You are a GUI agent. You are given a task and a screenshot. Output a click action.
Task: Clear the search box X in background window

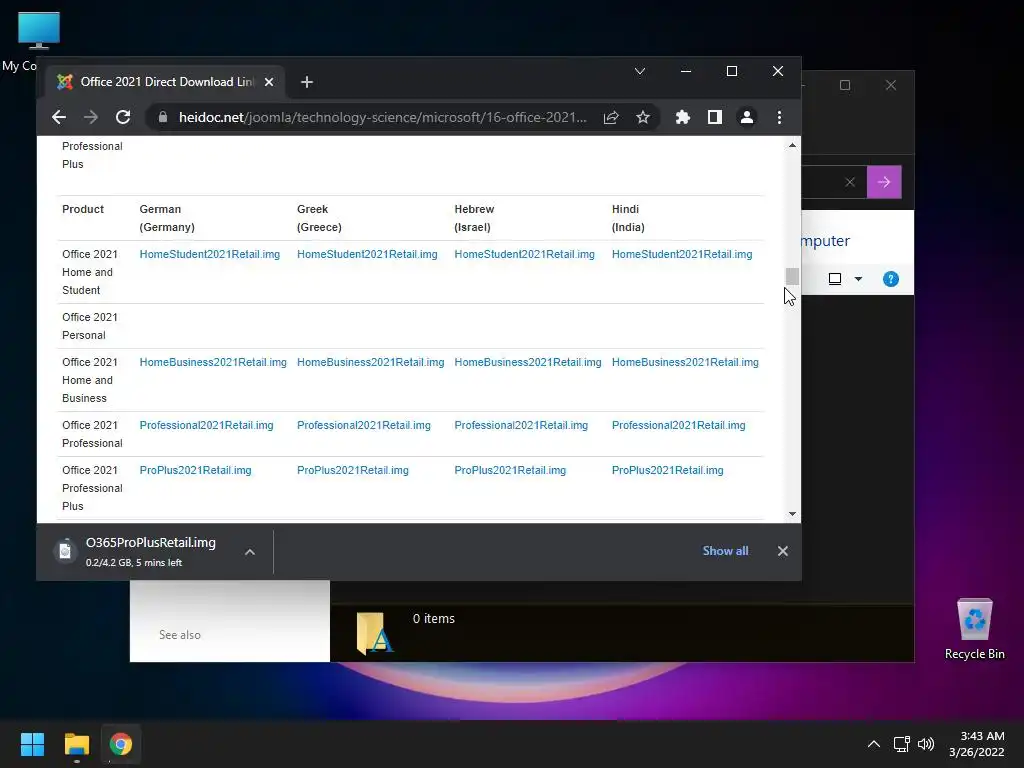[x=850, y=182]
